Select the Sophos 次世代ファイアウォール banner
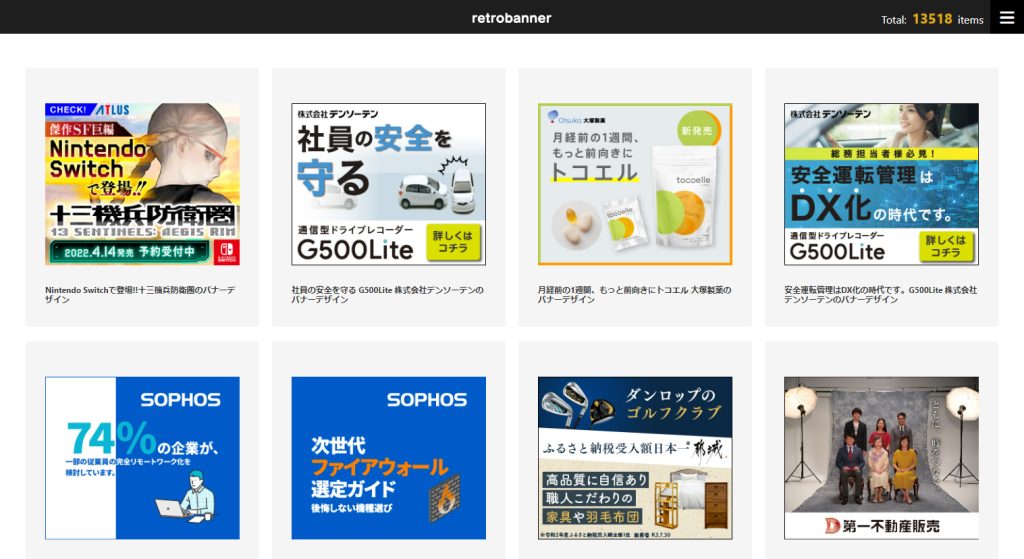This screenshot has height=559, width=1024. pos(388,458)
